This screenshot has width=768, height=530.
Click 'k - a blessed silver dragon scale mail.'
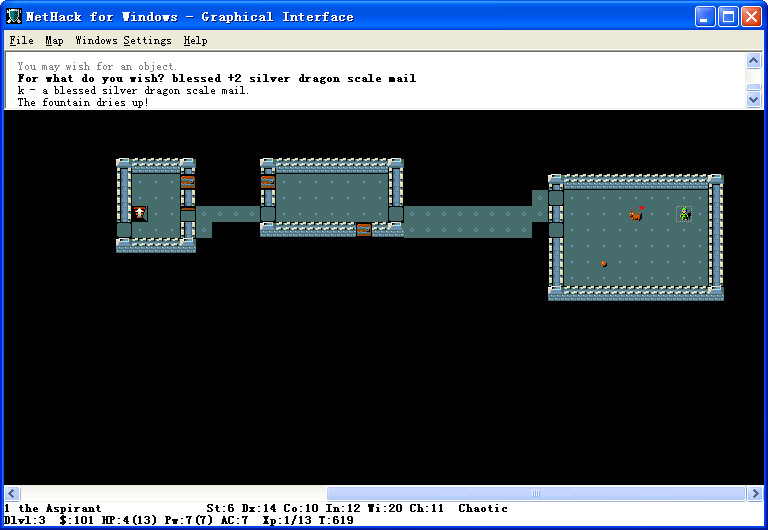(133, 91)
